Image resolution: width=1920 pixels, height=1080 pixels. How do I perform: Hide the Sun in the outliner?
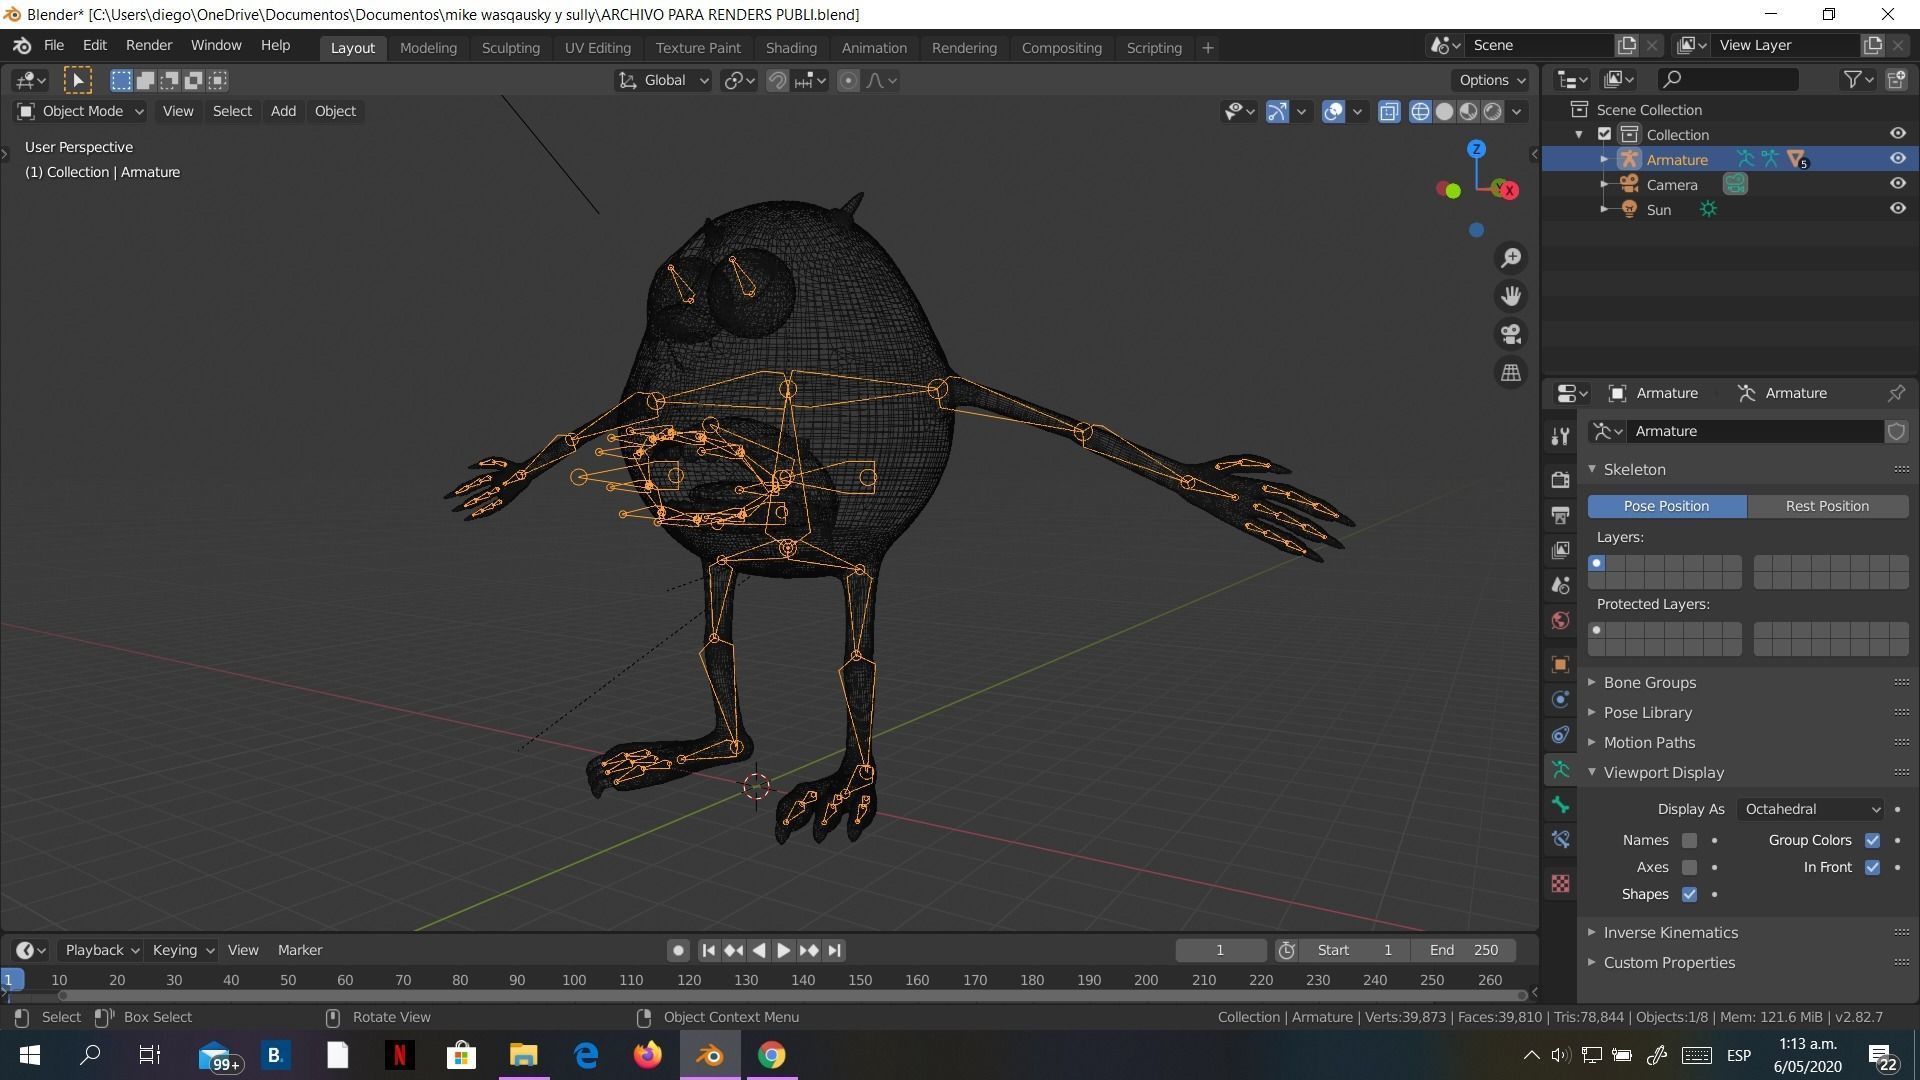tap(1897, 209)
